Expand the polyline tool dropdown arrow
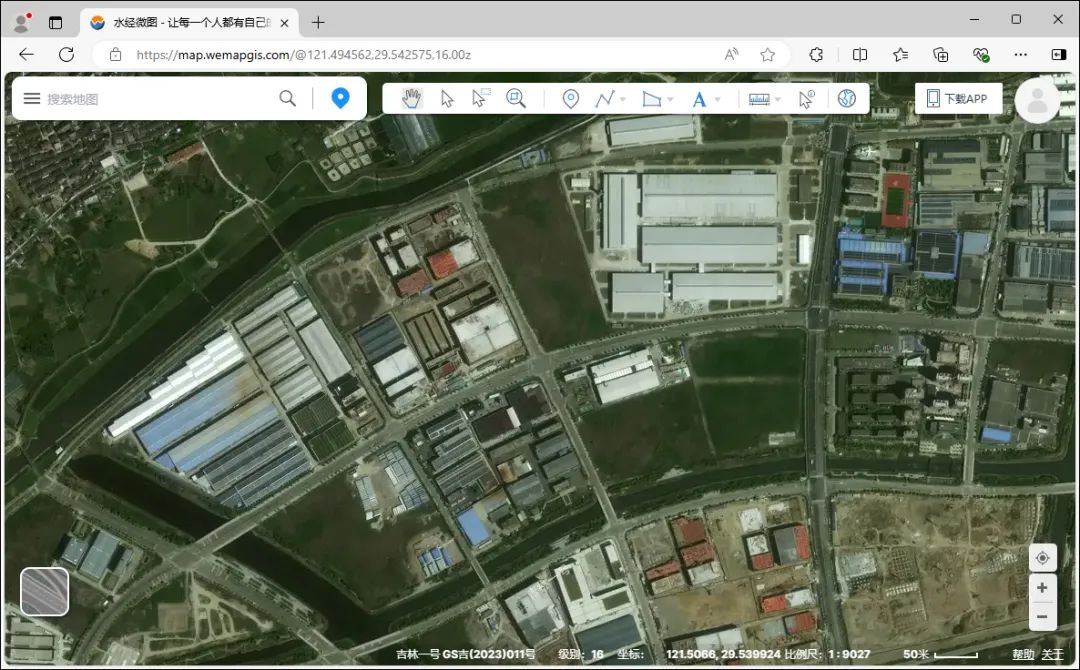This screenshot has height=670, width=1080. click(x=623, y=99)
